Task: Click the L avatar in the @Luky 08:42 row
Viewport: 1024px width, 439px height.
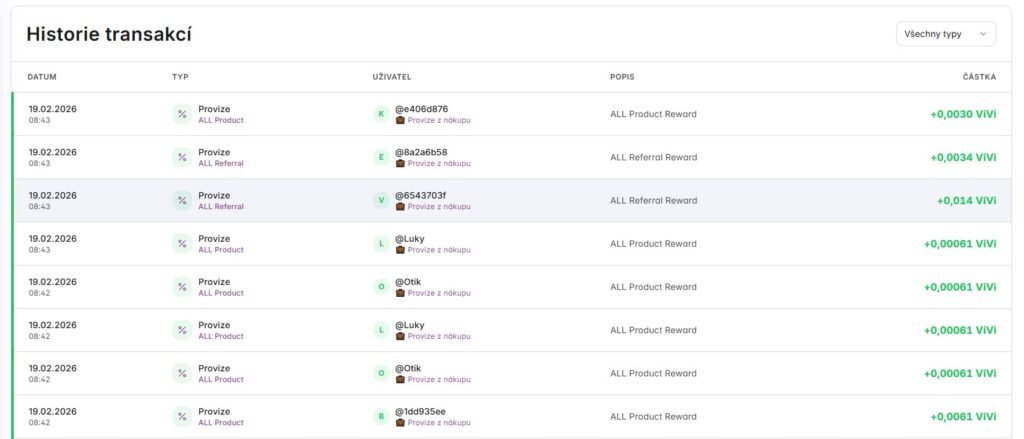Action: (381, 330)
